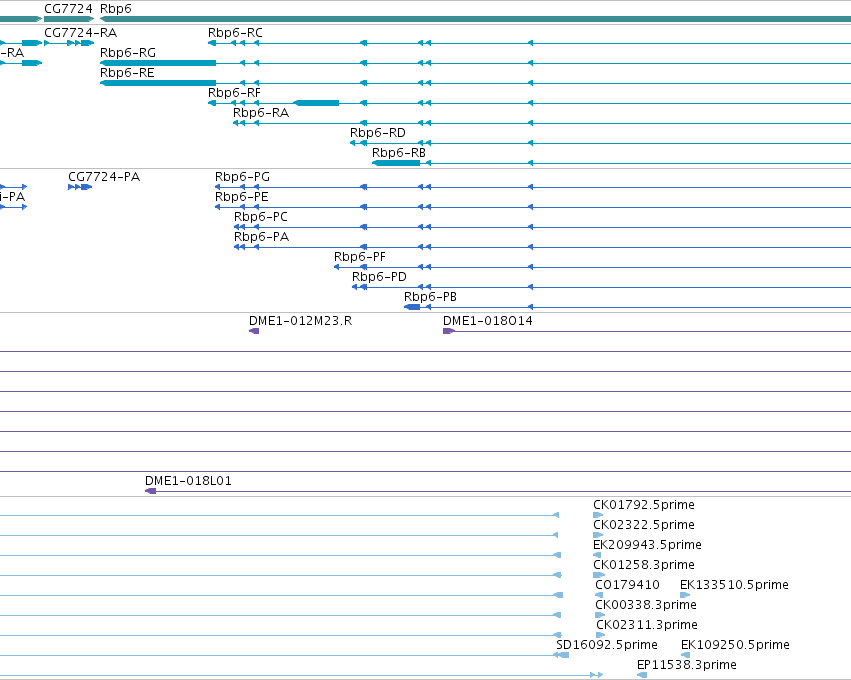Select the glyph under EK109250.5prime

(685, 656)
